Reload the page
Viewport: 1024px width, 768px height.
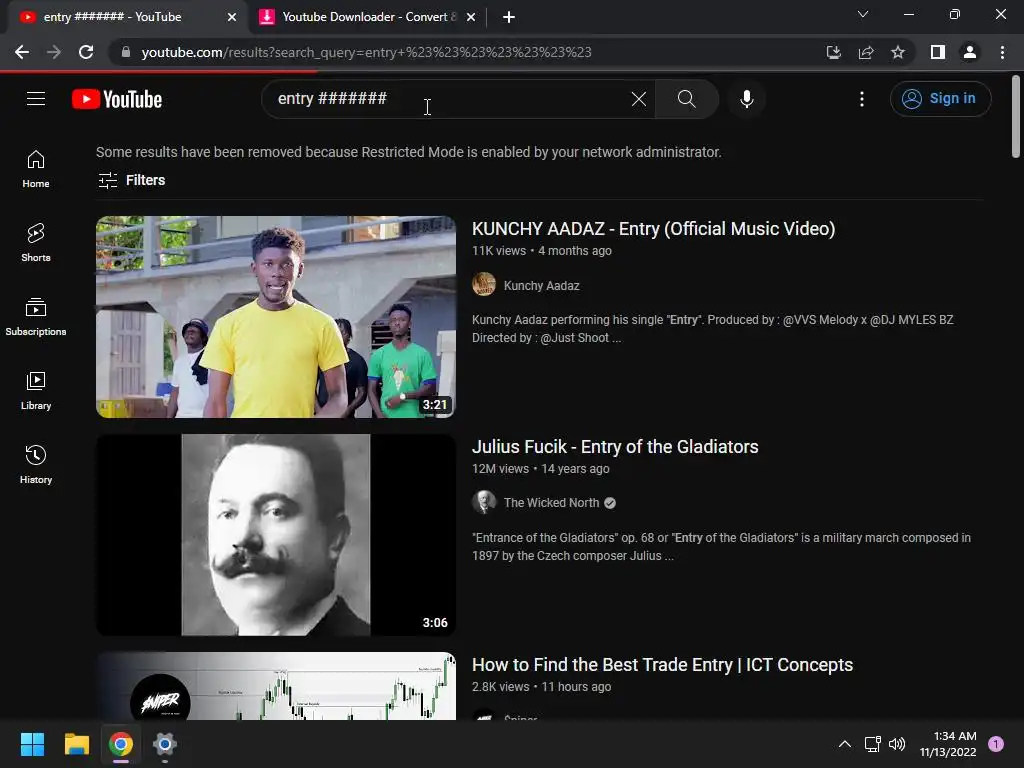(86, 52)
